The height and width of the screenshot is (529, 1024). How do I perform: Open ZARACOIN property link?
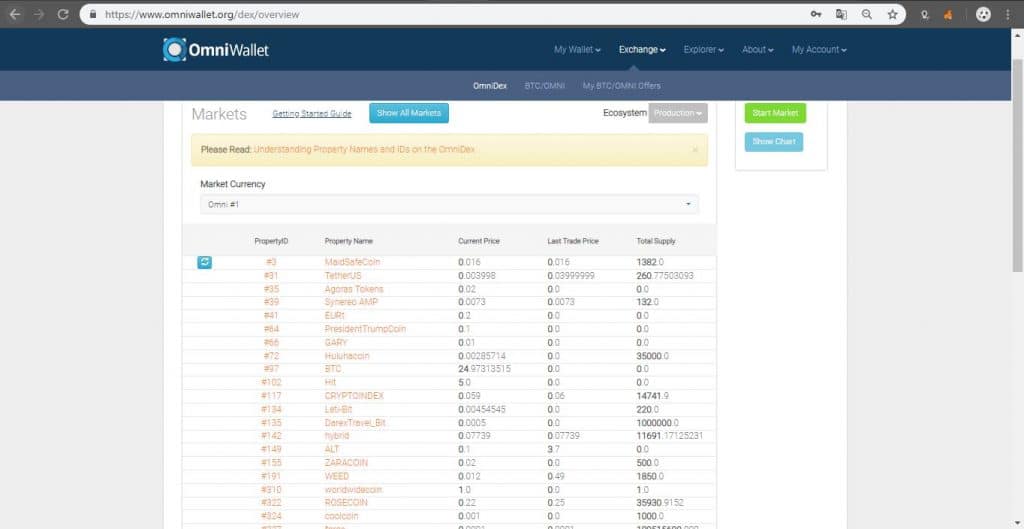click(x=346, y=462)
